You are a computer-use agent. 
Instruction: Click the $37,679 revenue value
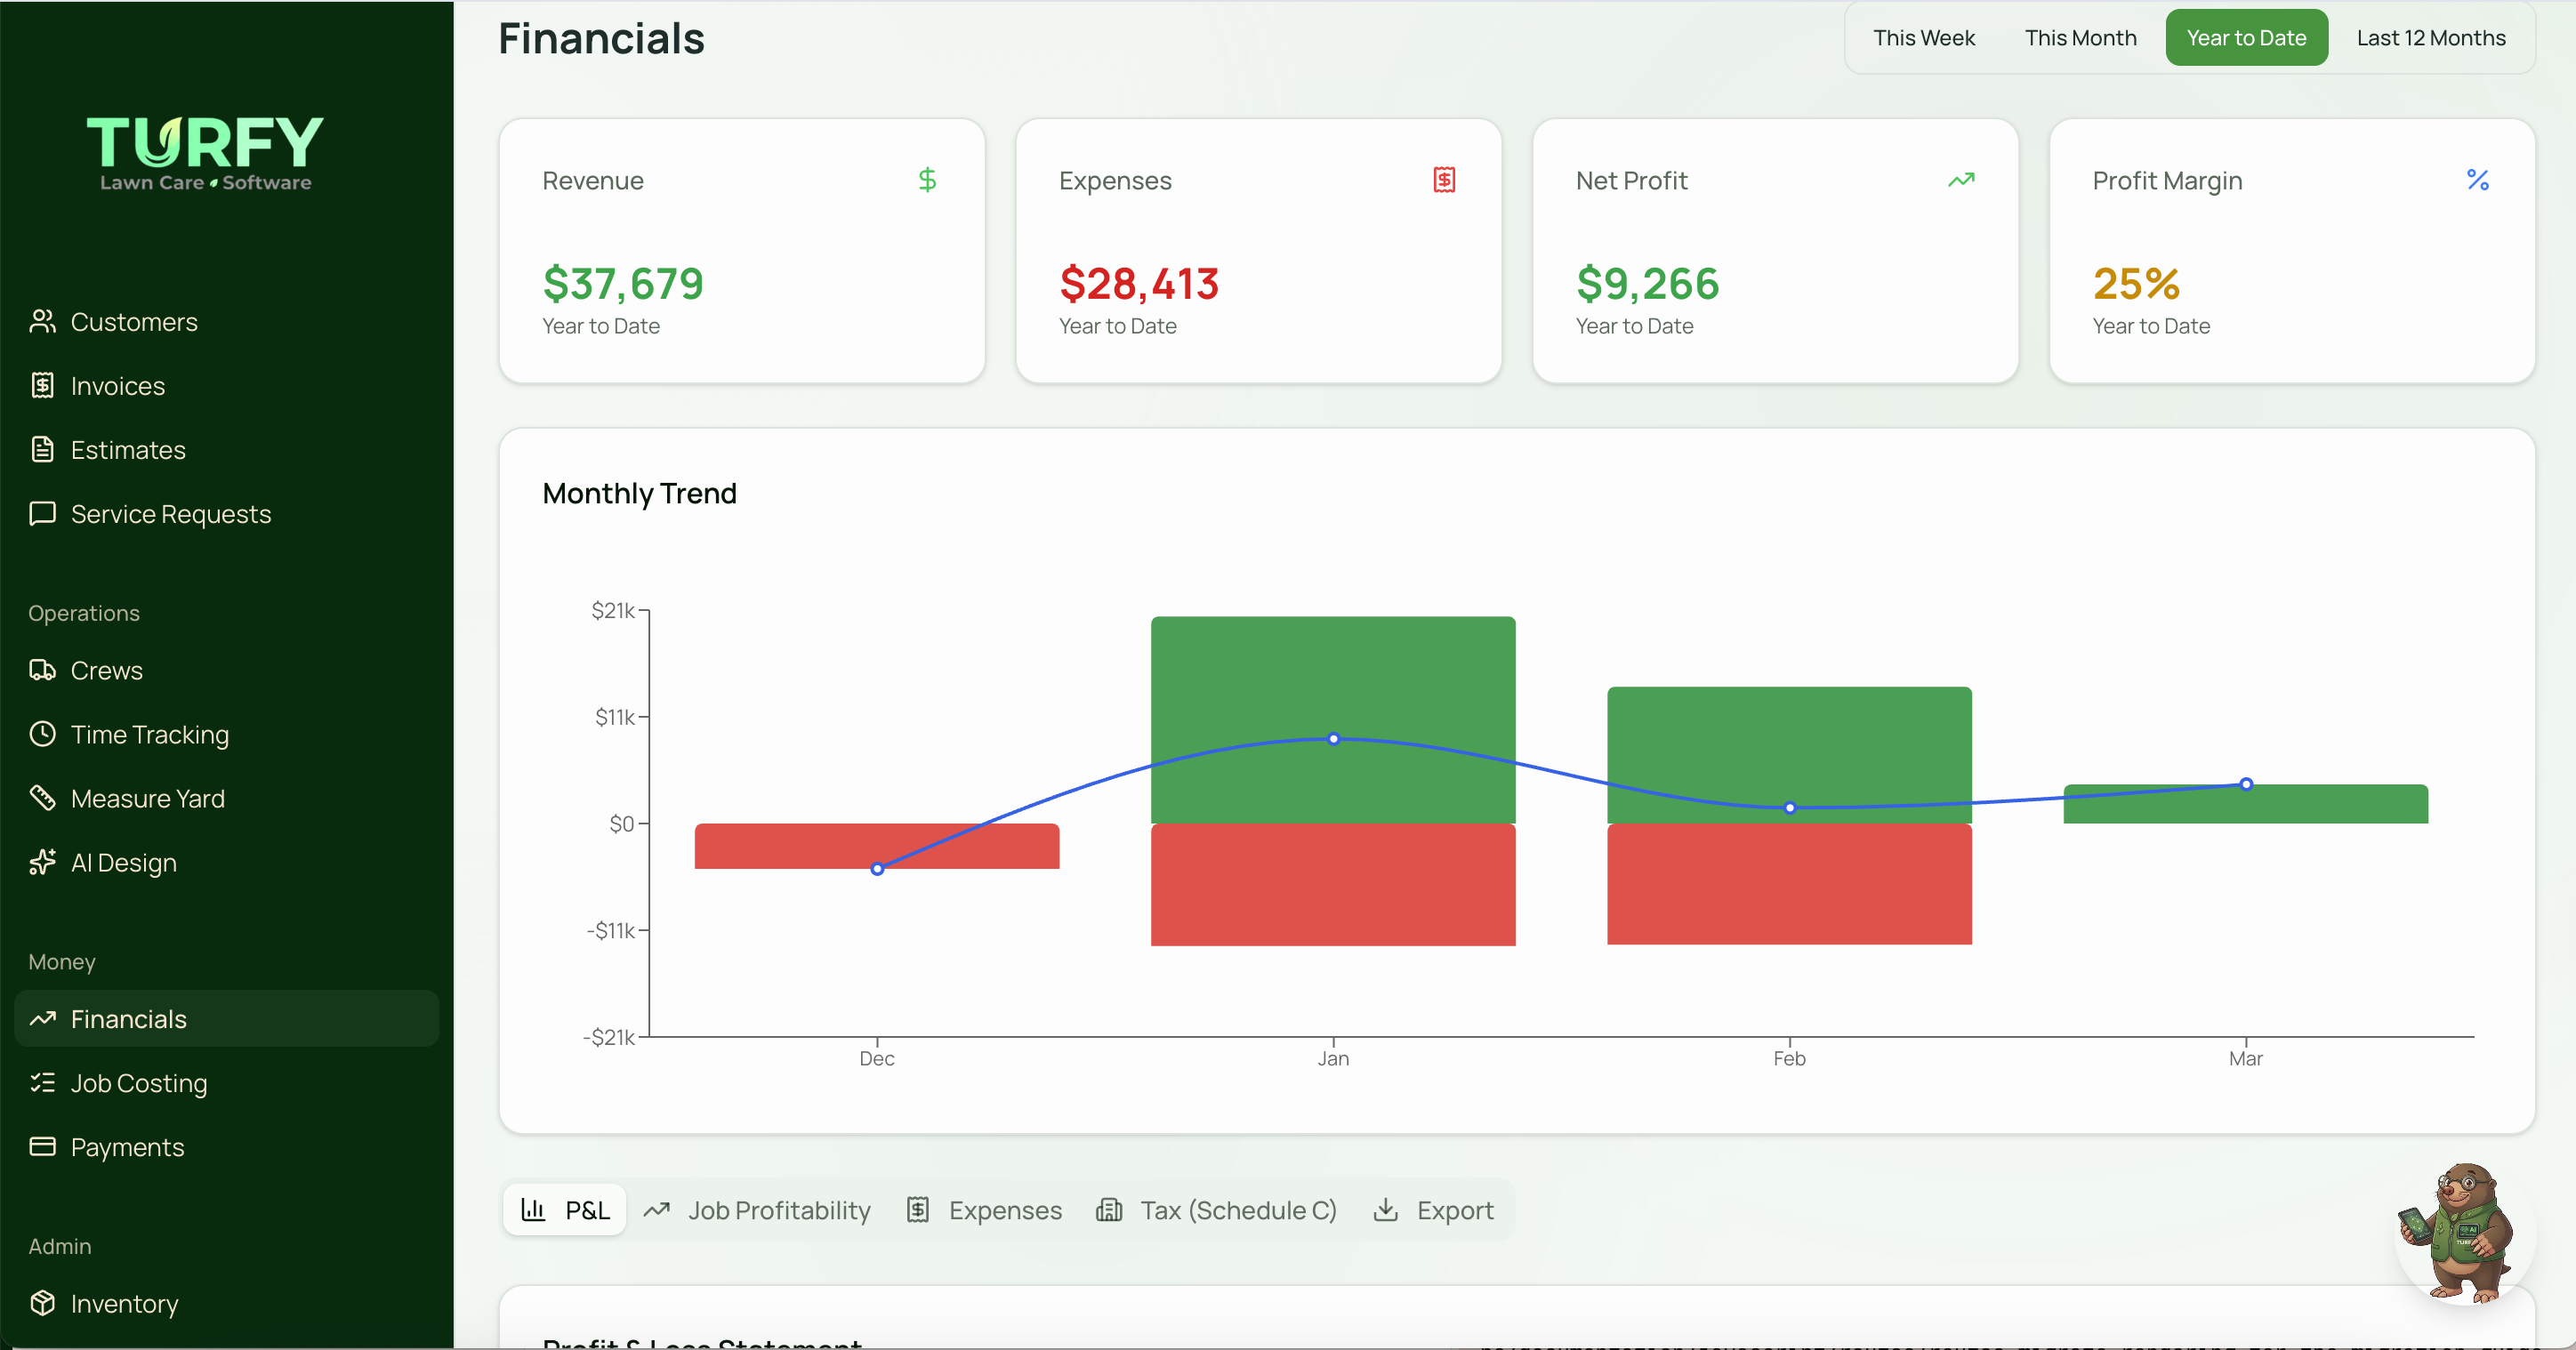[623, 283]
